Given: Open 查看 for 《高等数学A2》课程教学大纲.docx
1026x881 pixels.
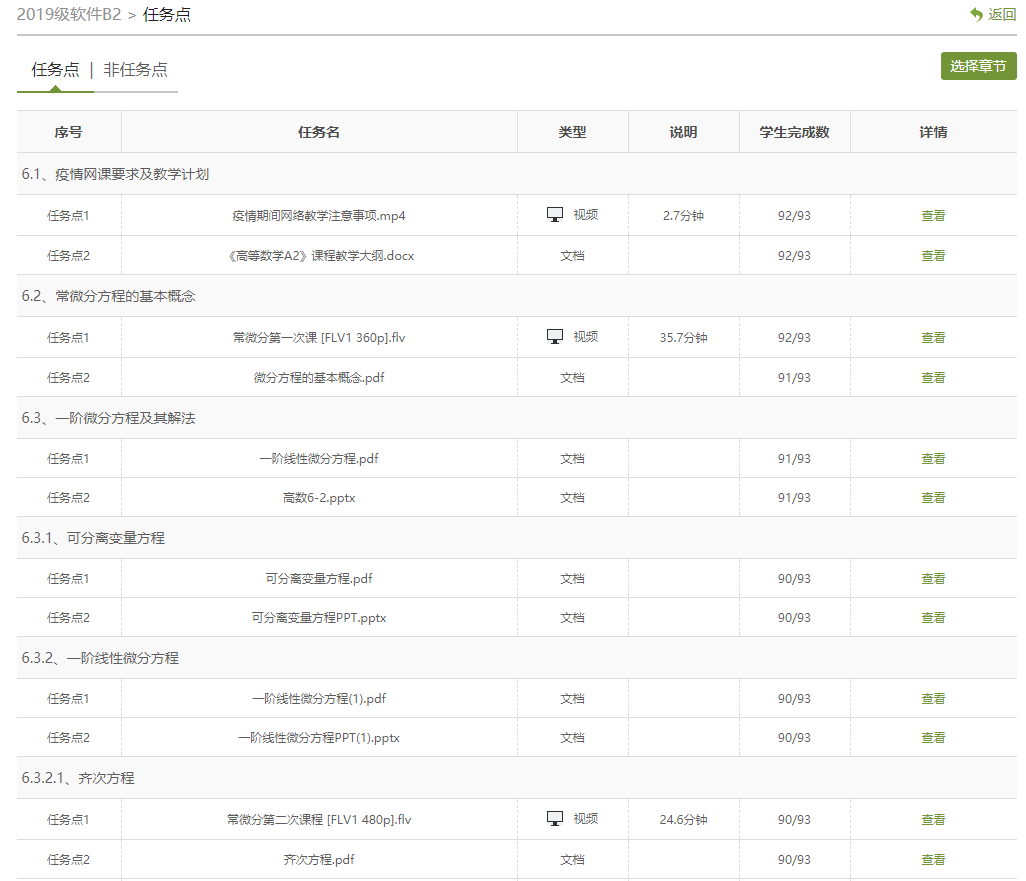Looking at the screenshot, I should point(932,256).
